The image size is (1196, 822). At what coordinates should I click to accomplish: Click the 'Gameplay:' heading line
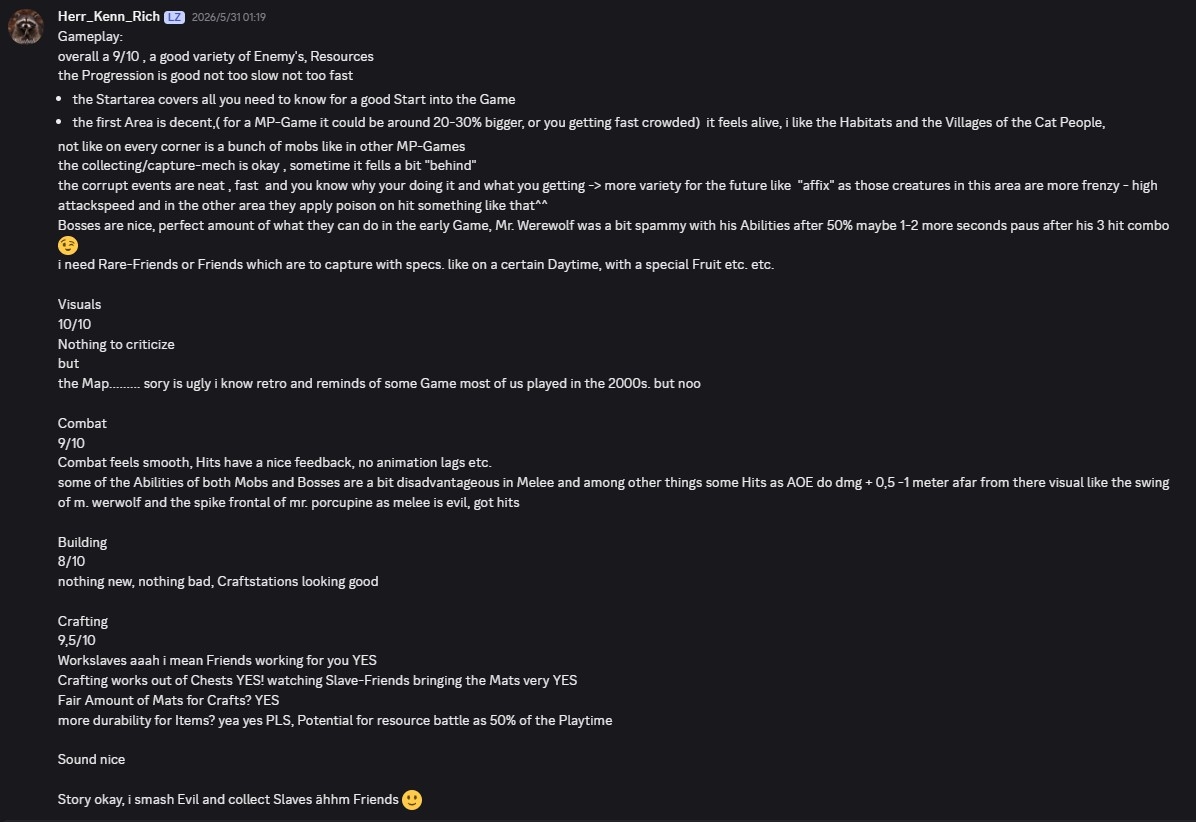90,36
